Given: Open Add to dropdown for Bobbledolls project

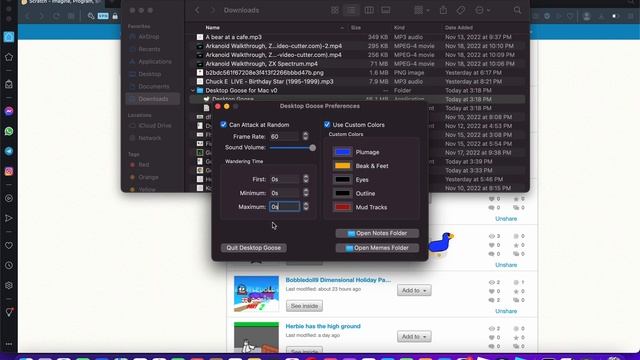Looking at the screenshot, I should point(414,290).
